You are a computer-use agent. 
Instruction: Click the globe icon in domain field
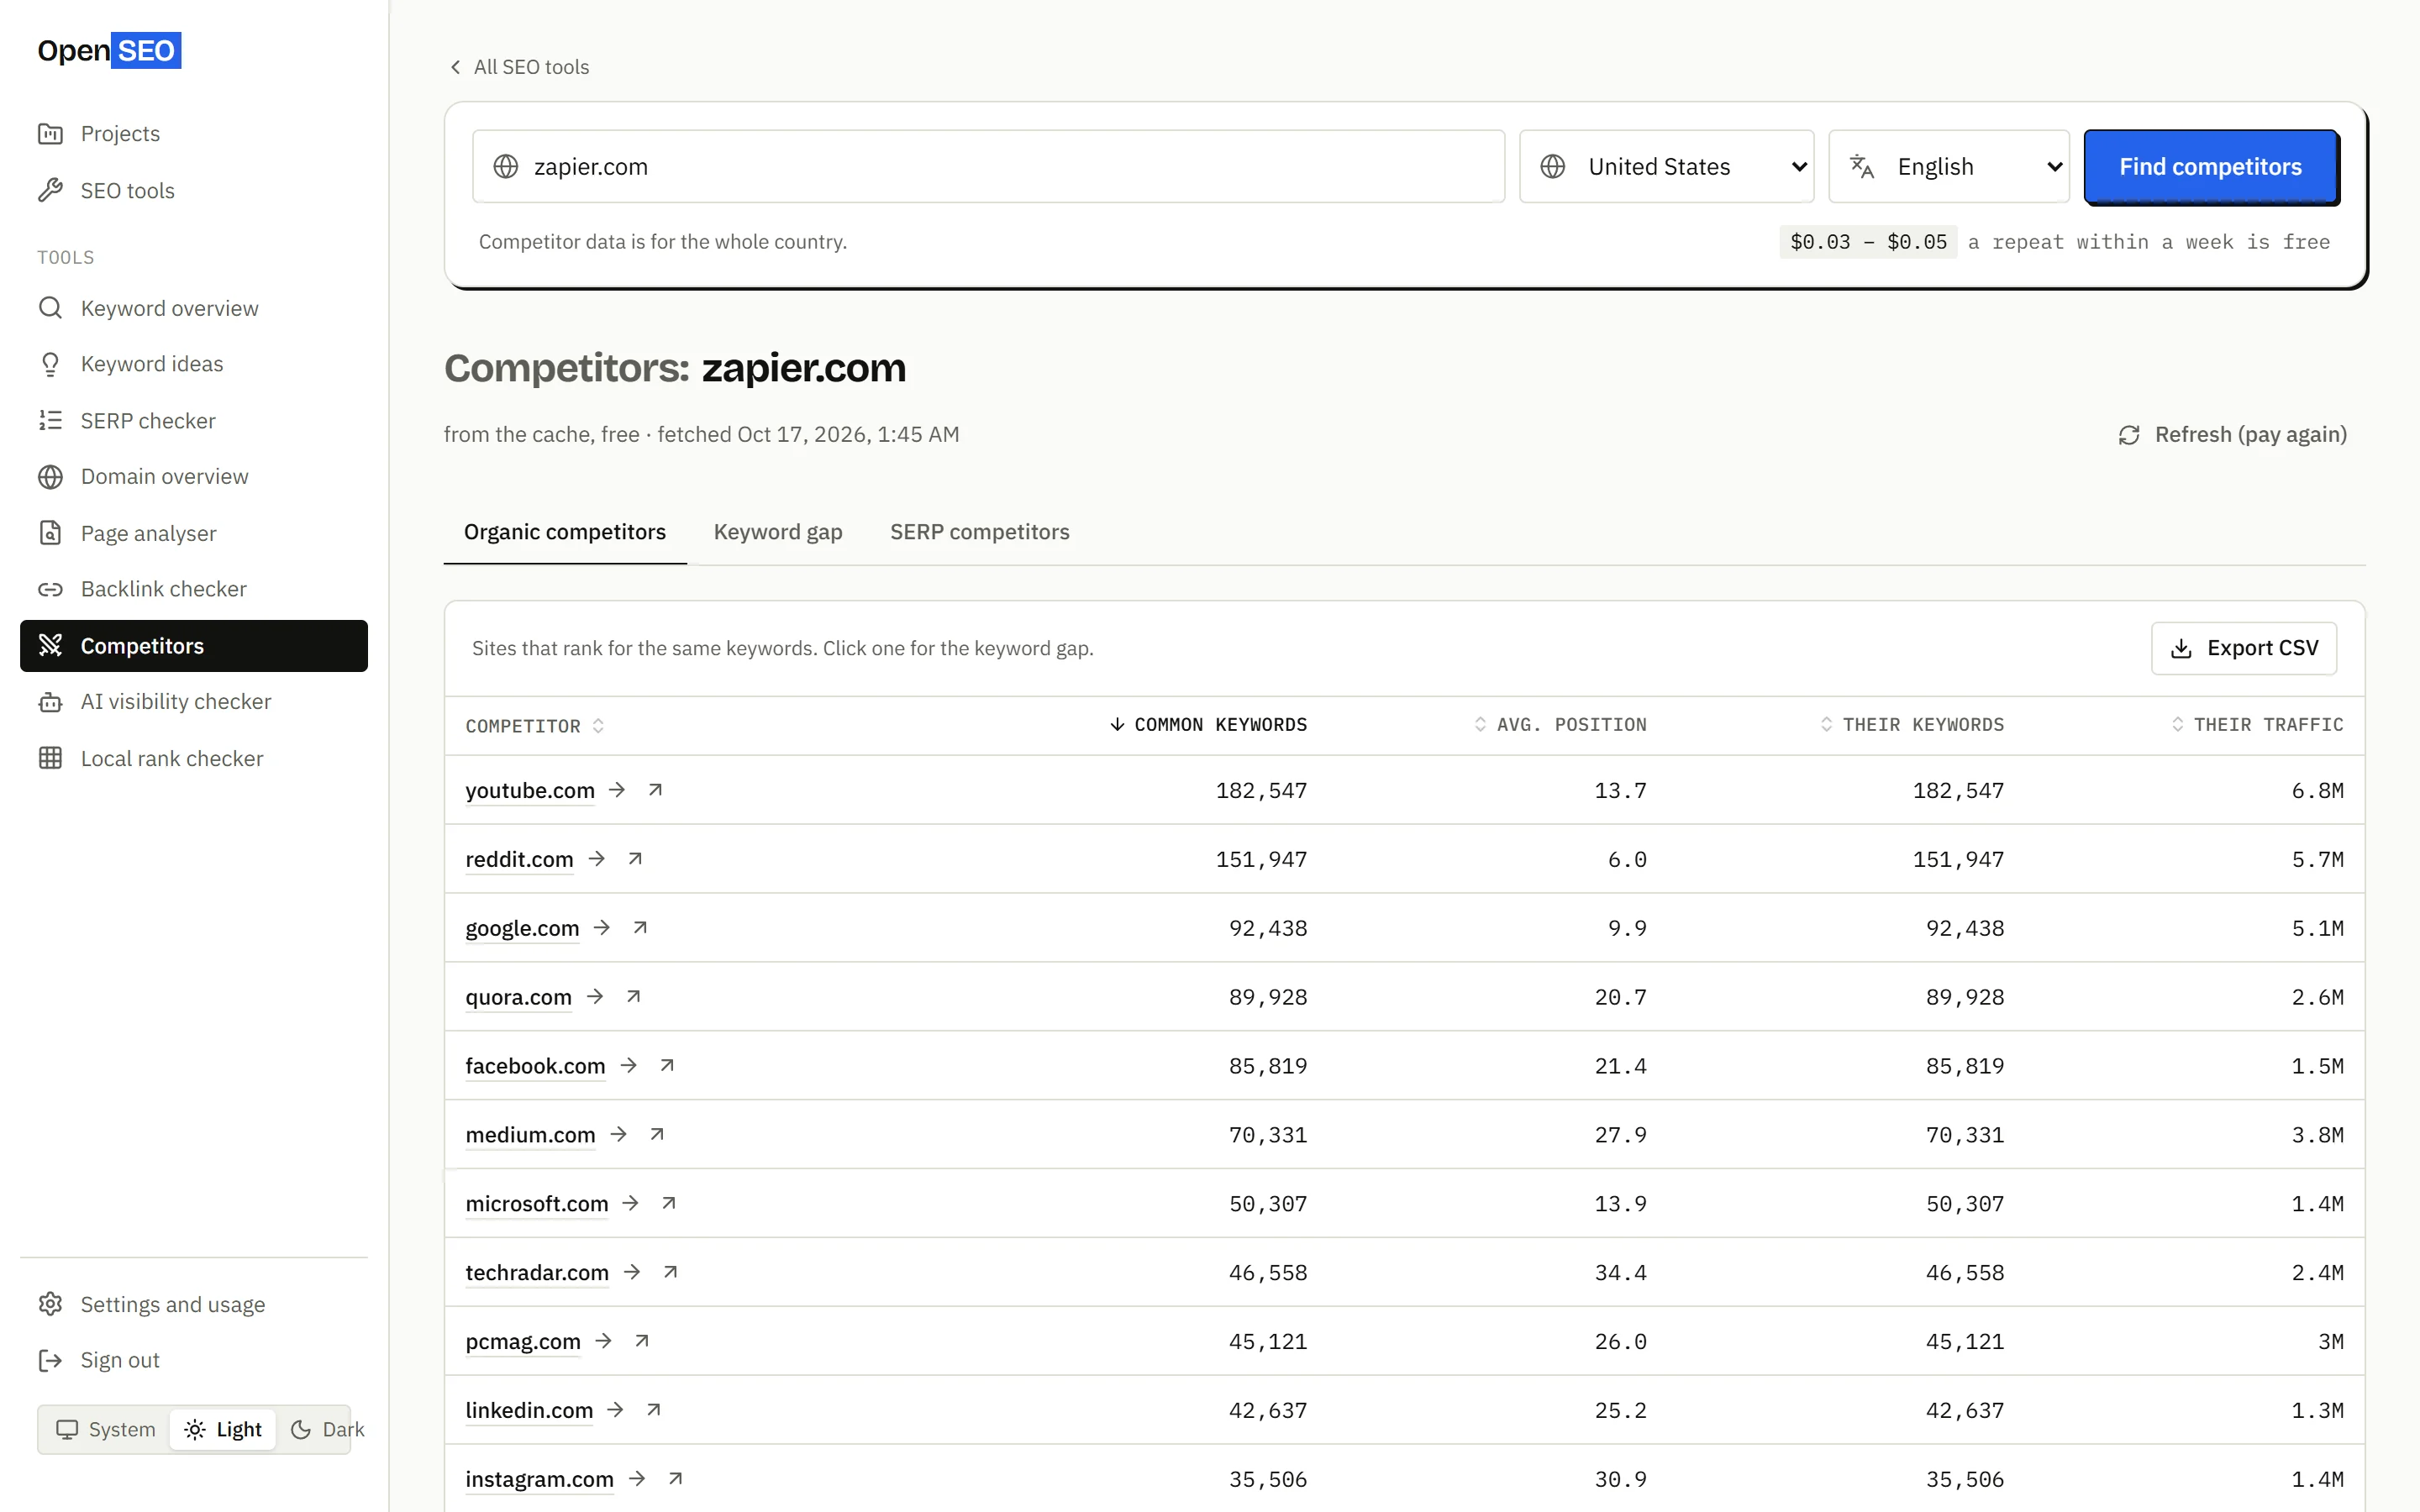coord(506,166)
